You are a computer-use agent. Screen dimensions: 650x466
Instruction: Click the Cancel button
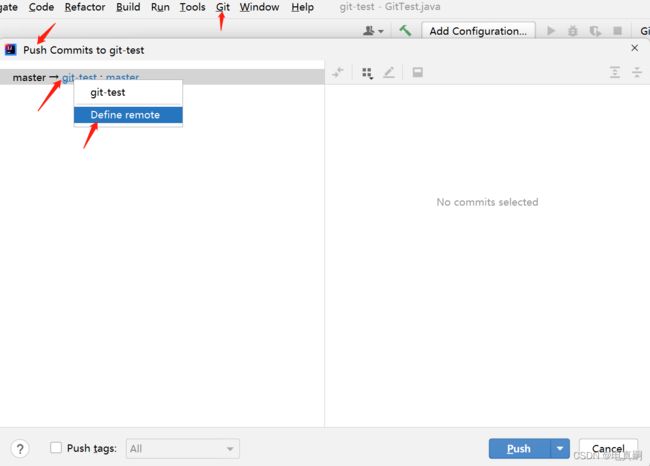(x=608, y=449)
